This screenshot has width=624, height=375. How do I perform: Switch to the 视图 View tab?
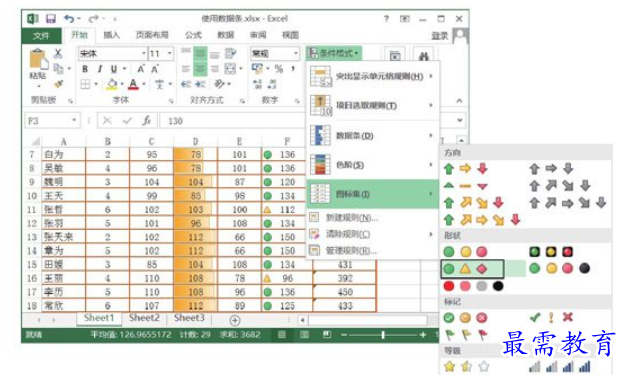point(290,35)
